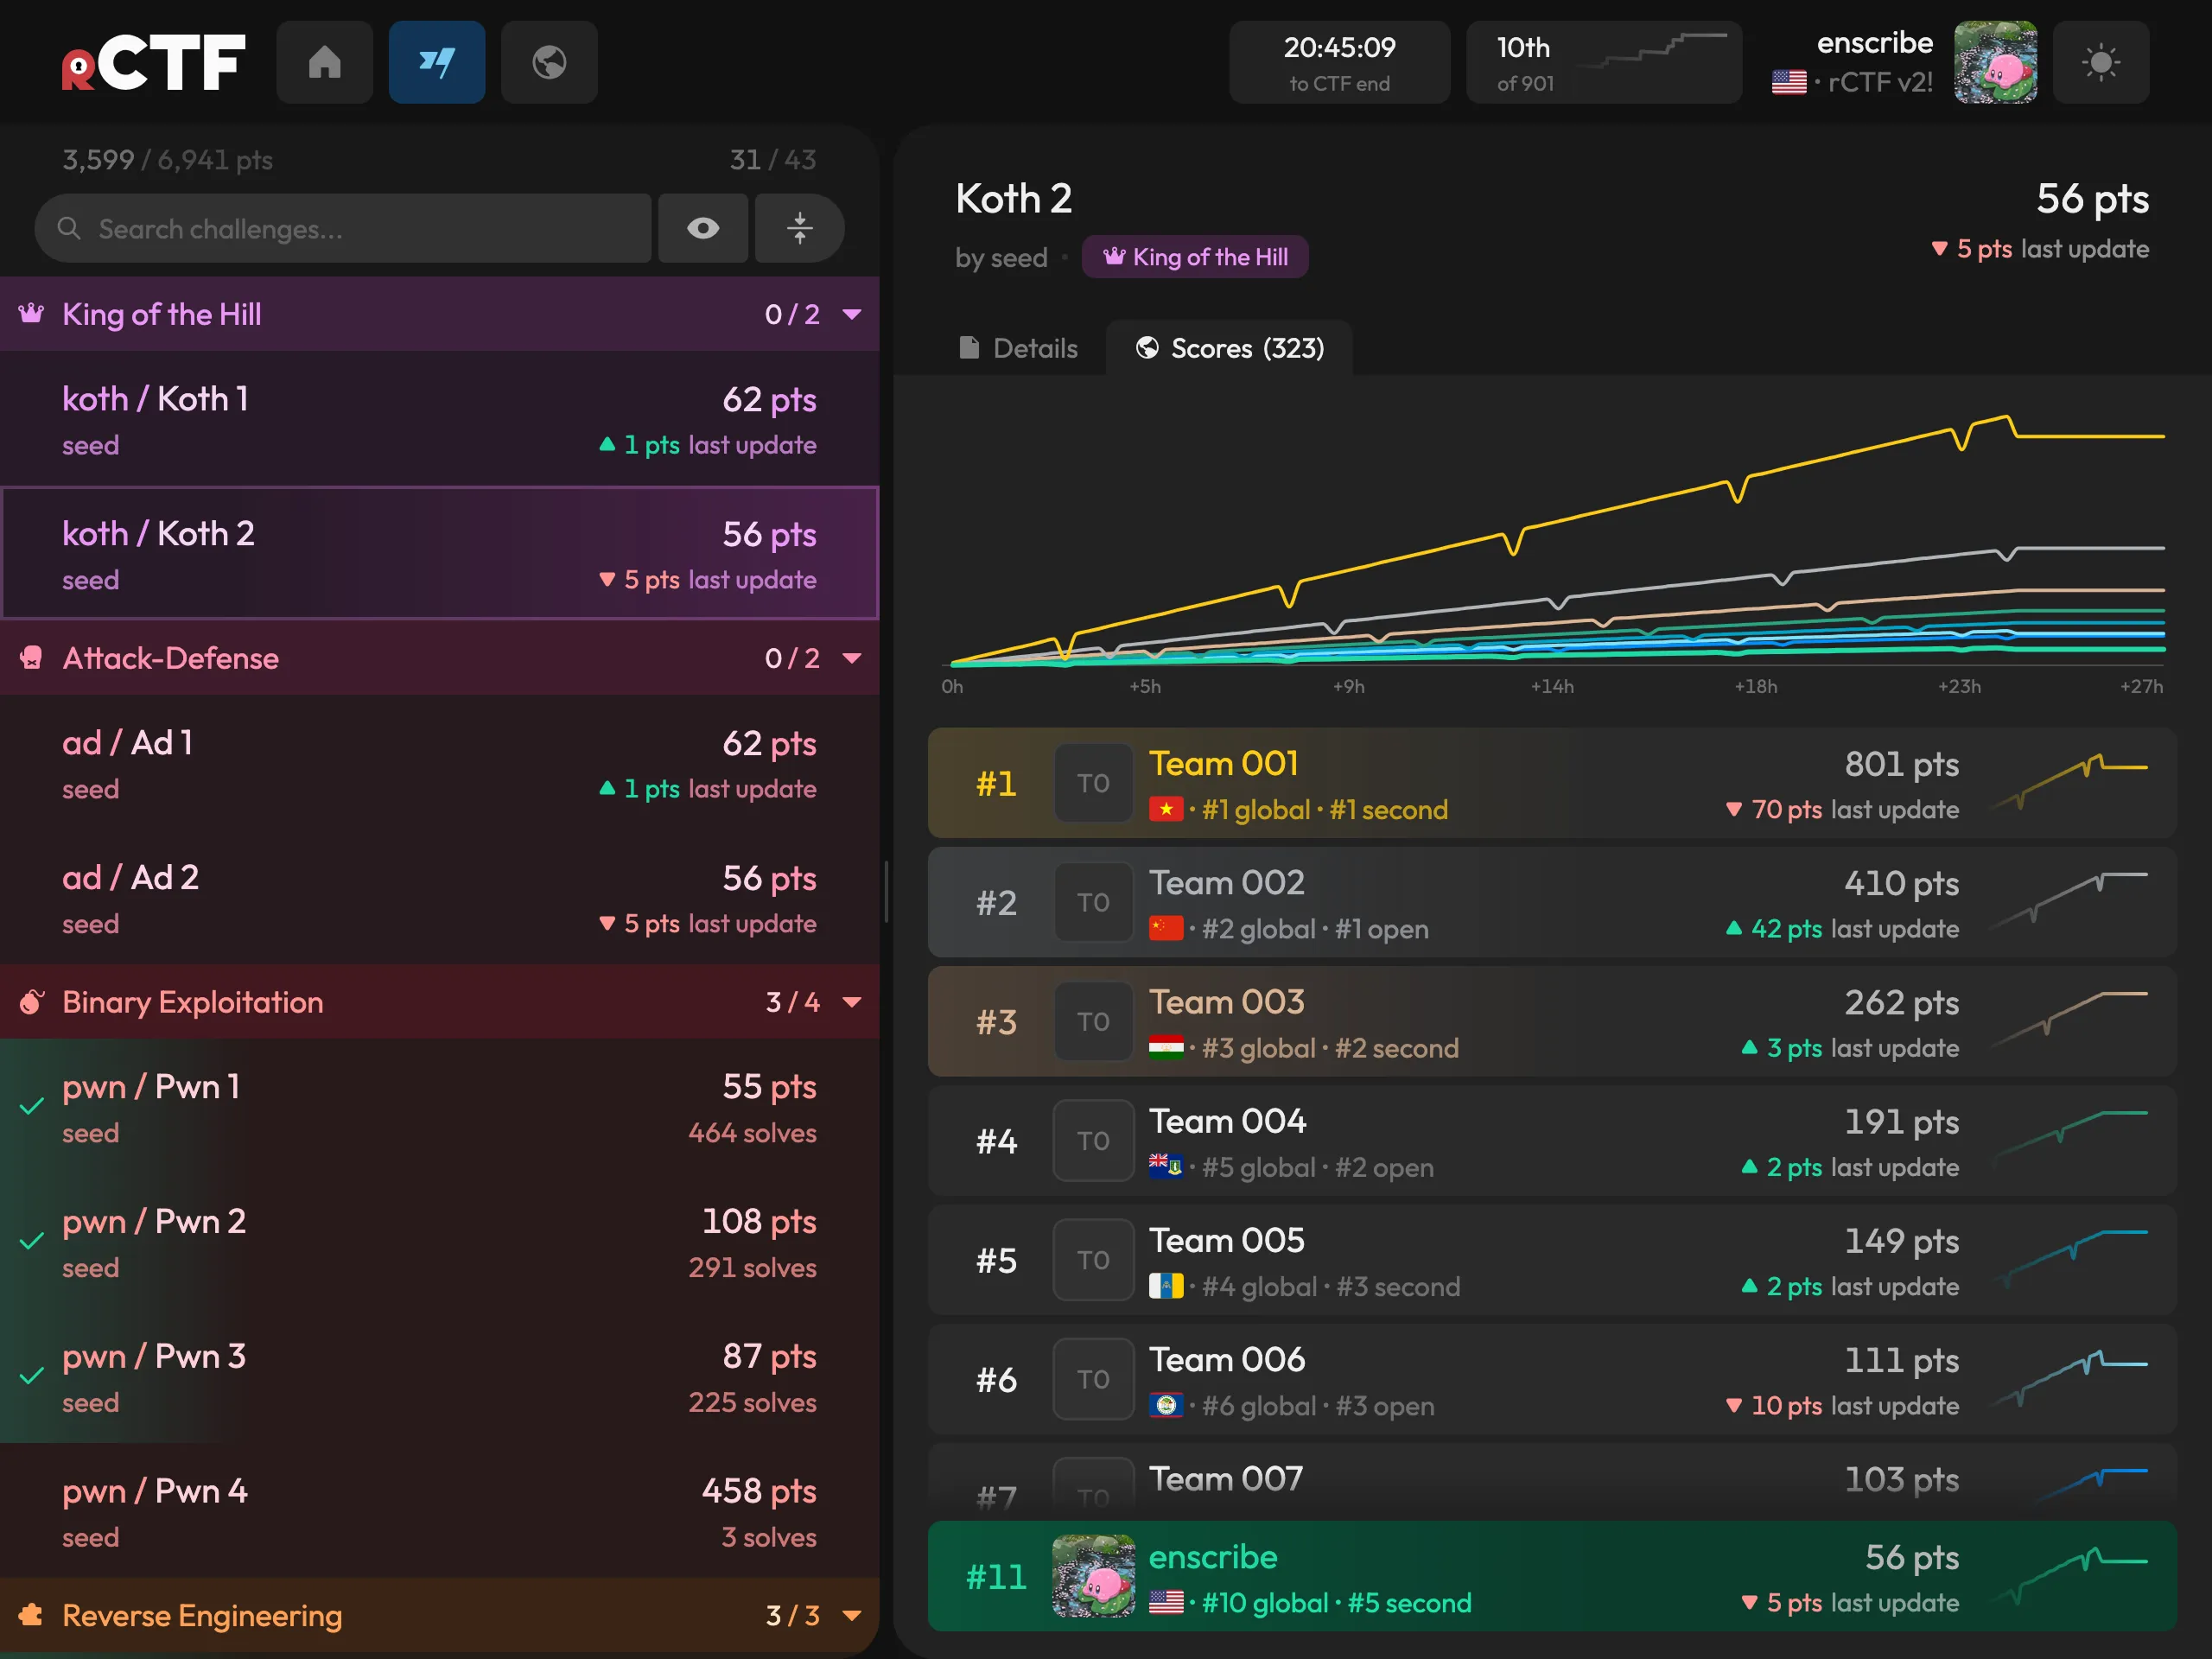This screenshot has height=1659, width=2212.
Task: Collapse the King of the Hill category
Action: coord(852,314)
